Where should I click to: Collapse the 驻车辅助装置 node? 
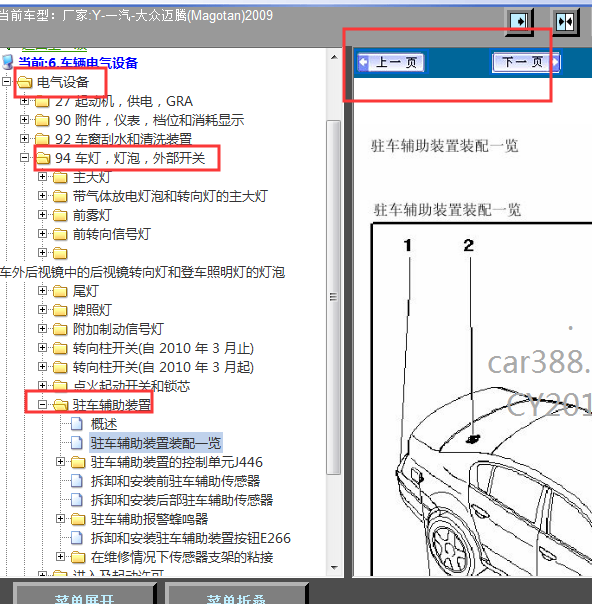pyautogui.click(x=42, y=404)
